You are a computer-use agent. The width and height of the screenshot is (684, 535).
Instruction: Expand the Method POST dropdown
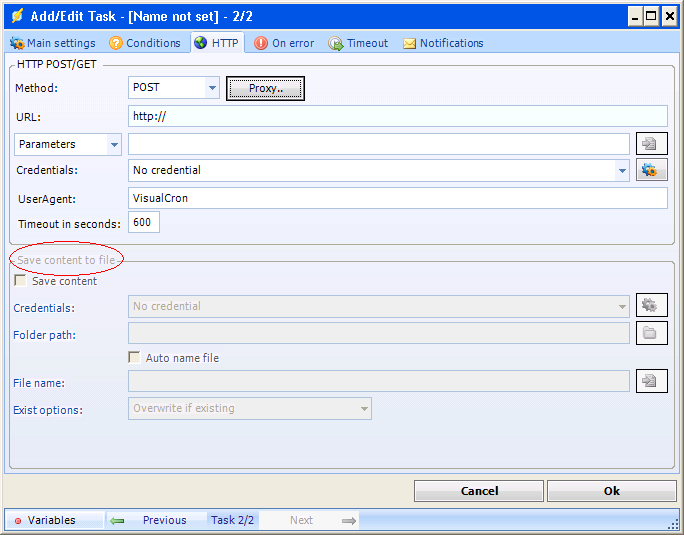[212, 88]
